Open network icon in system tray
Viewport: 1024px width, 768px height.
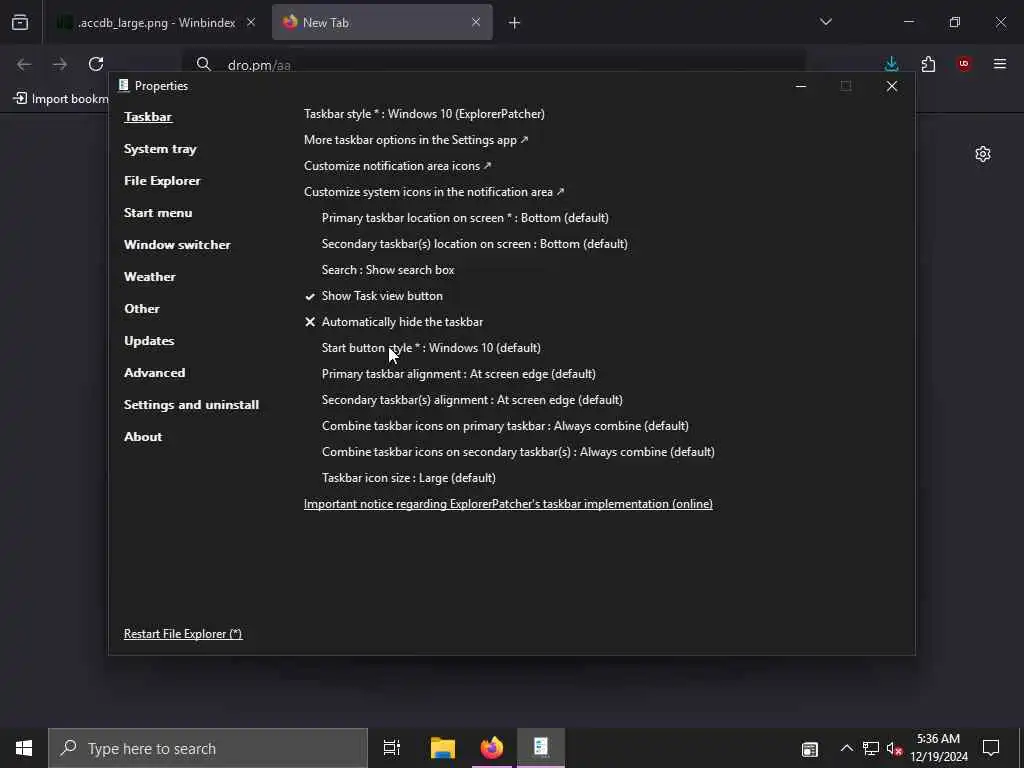click(871, 748)
